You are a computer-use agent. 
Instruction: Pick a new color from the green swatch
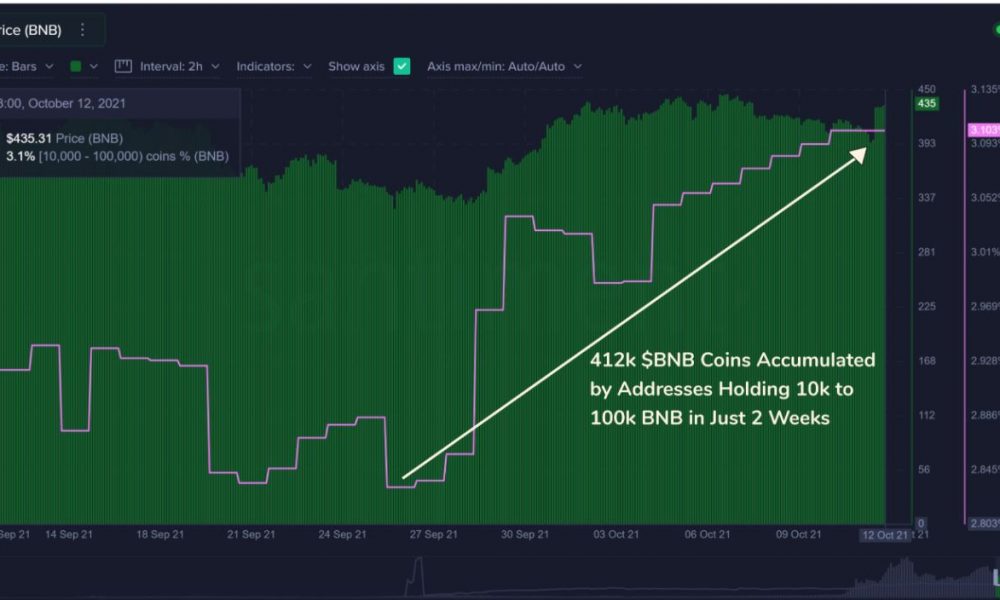(84, 66)
